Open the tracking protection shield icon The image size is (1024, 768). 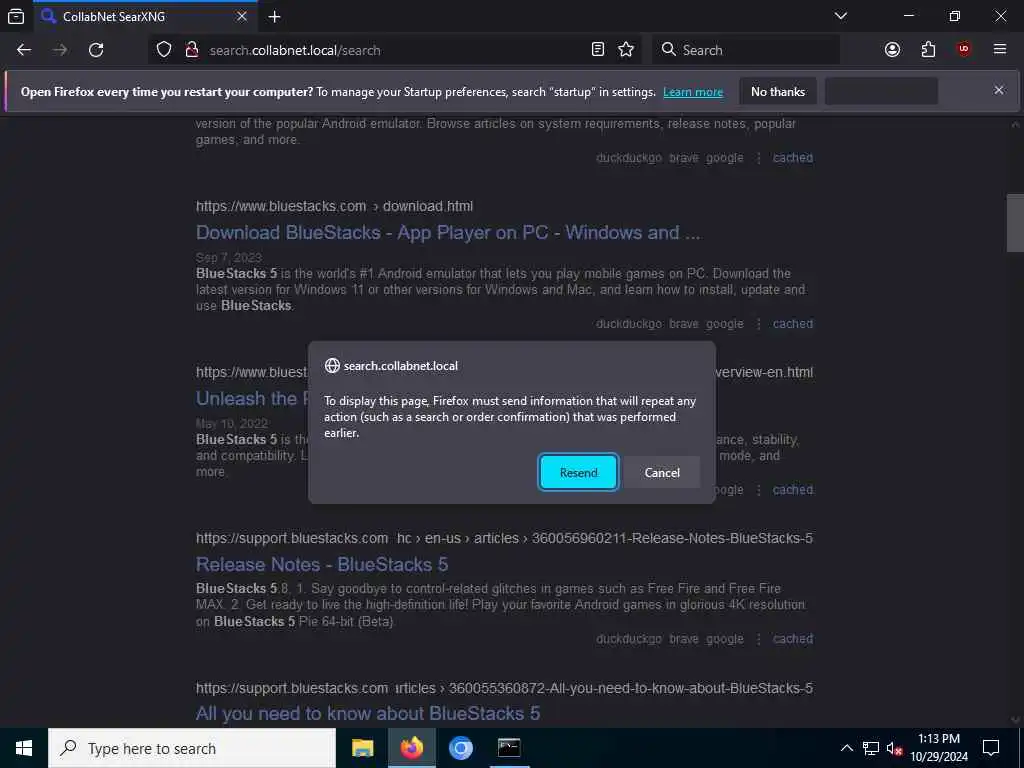click(x=164, y=50)
